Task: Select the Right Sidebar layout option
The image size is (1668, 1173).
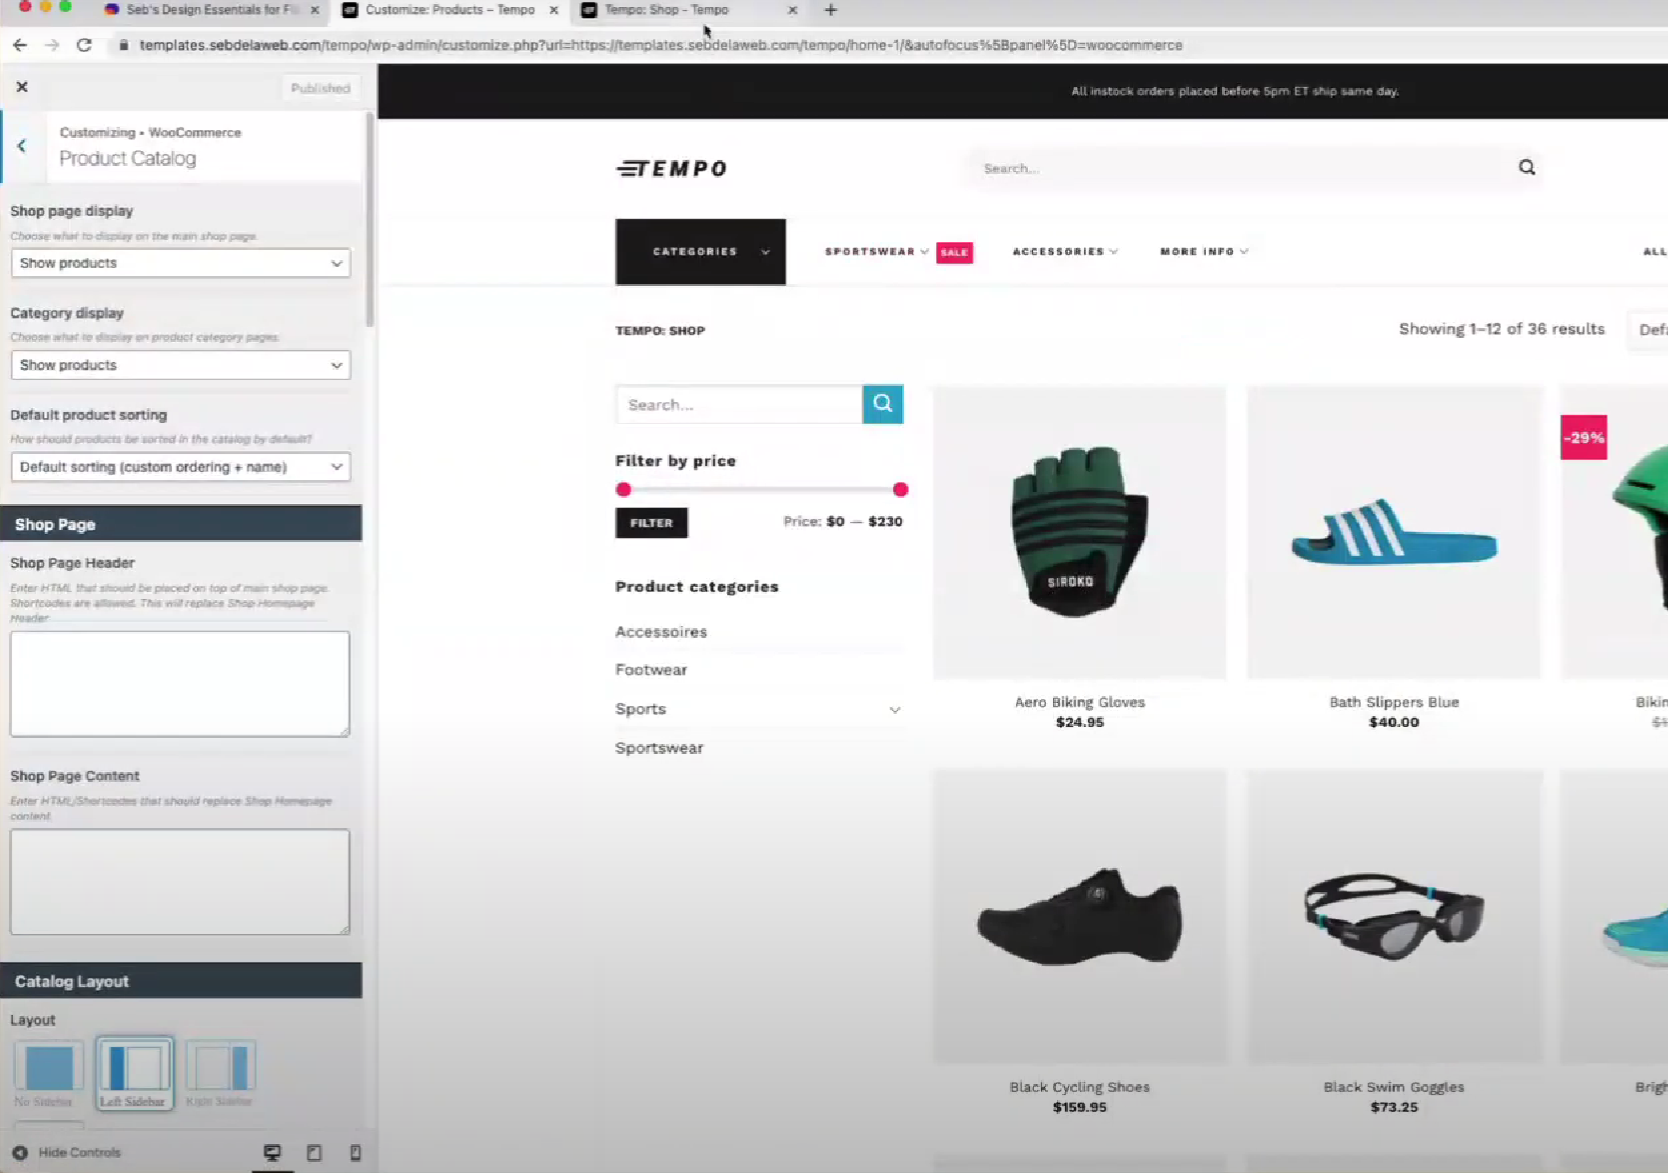Action: click(x=220, y=1068)
